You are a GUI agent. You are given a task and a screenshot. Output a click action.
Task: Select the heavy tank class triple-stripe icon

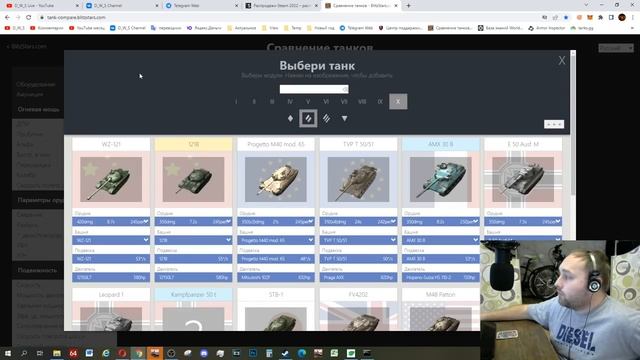pyautogui.click(x=327, y=118)
